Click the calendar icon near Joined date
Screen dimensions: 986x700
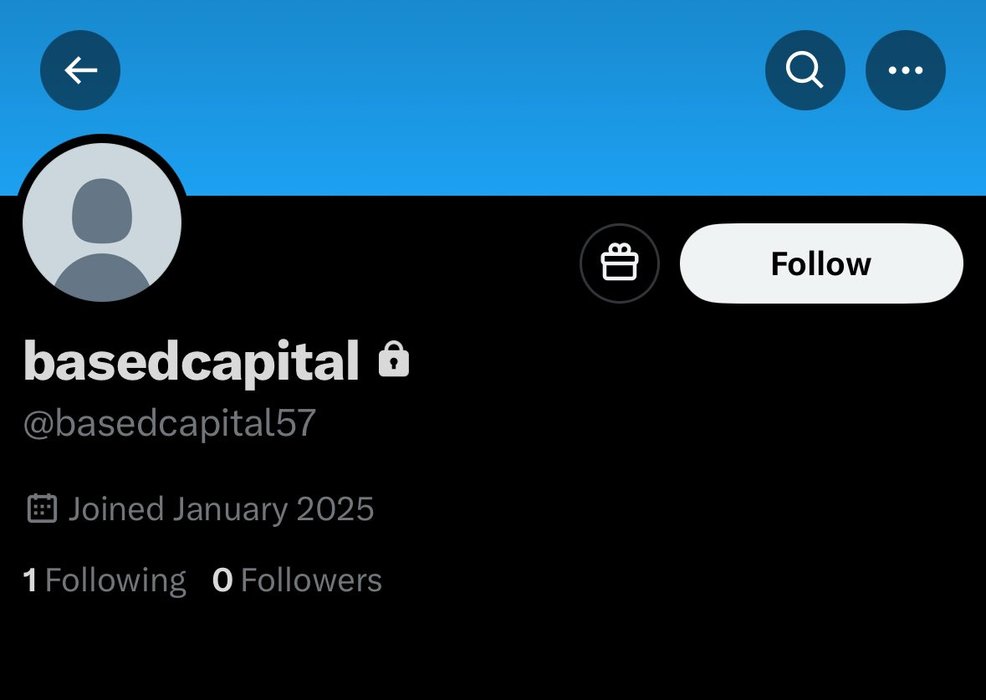point(42,508)
